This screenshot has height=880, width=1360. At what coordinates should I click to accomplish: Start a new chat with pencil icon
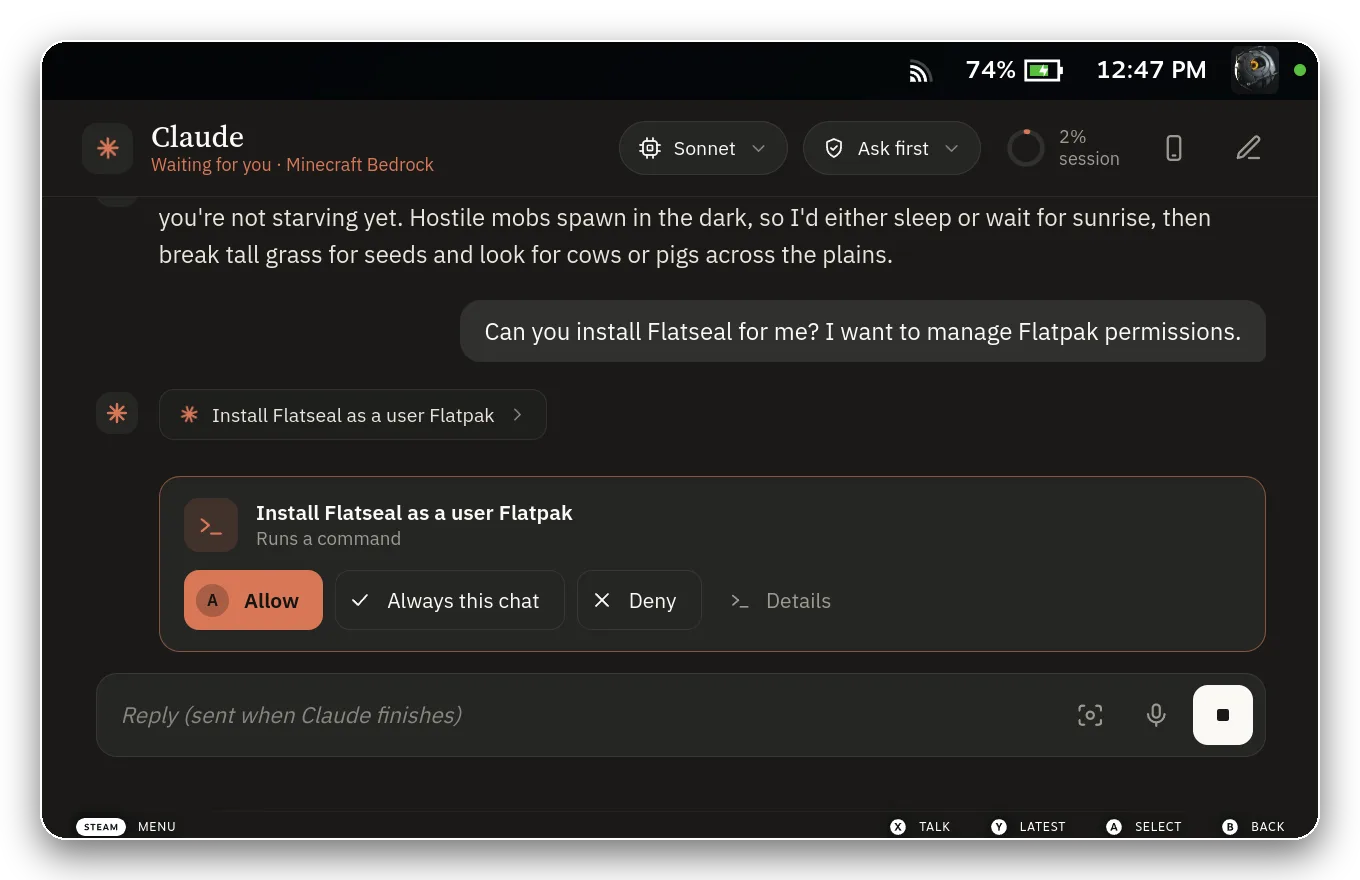(1248, 148)
